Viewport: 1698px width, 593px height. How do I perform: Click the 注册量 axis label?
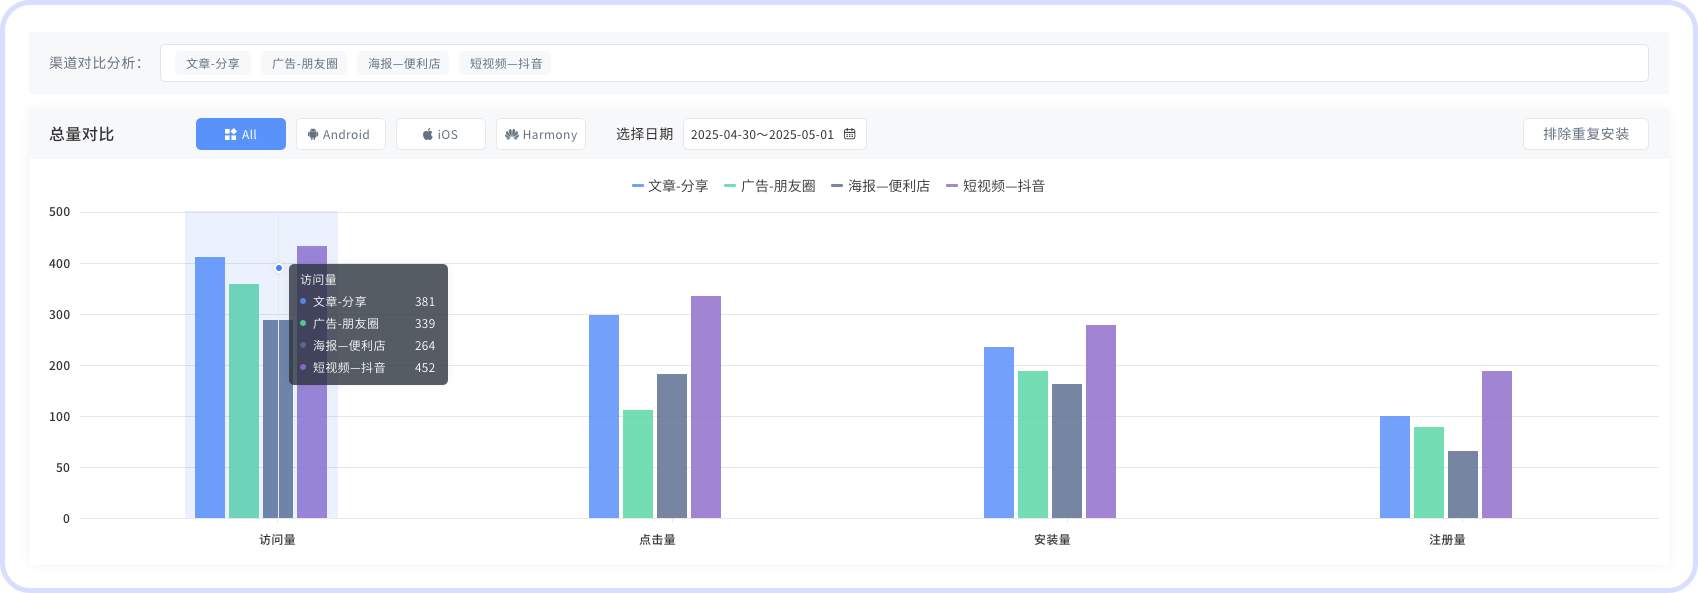(x=1447, y=540)
